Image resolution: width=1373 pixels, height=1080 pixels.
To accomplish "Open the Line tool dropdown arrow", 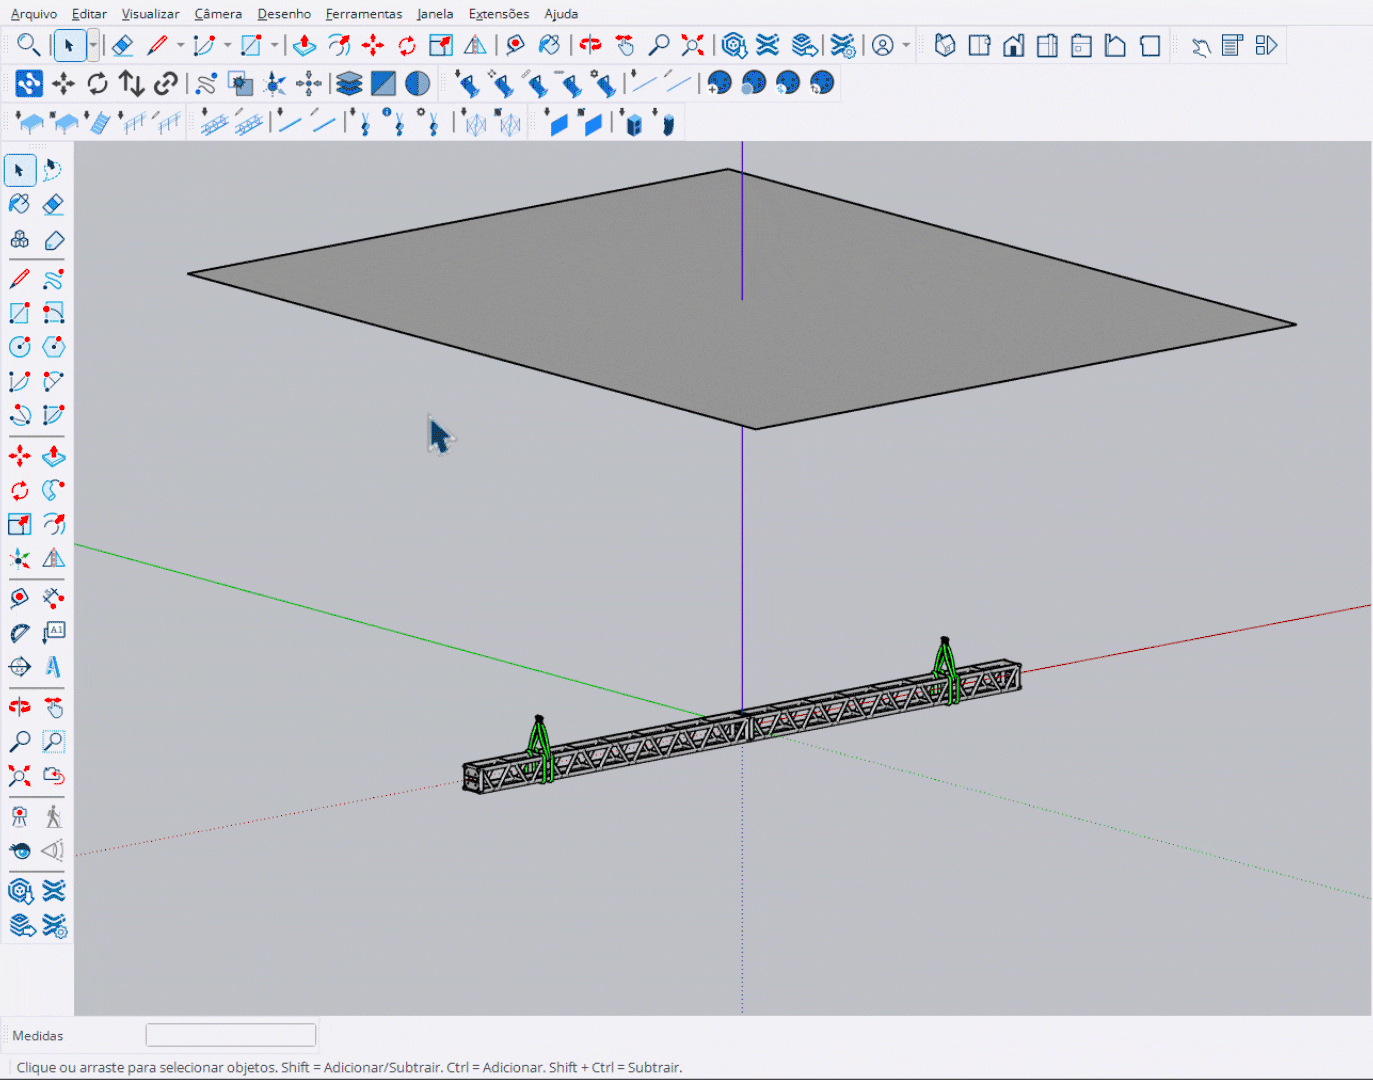I will (180, 46).
